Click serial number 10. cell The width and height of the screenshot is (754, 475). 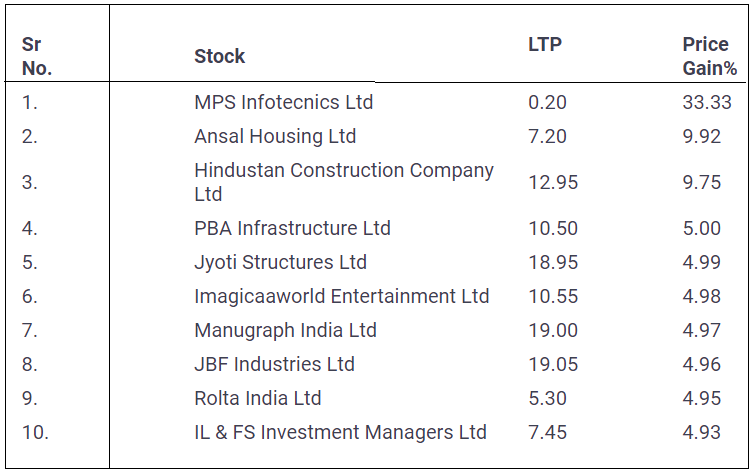[35, 432]
